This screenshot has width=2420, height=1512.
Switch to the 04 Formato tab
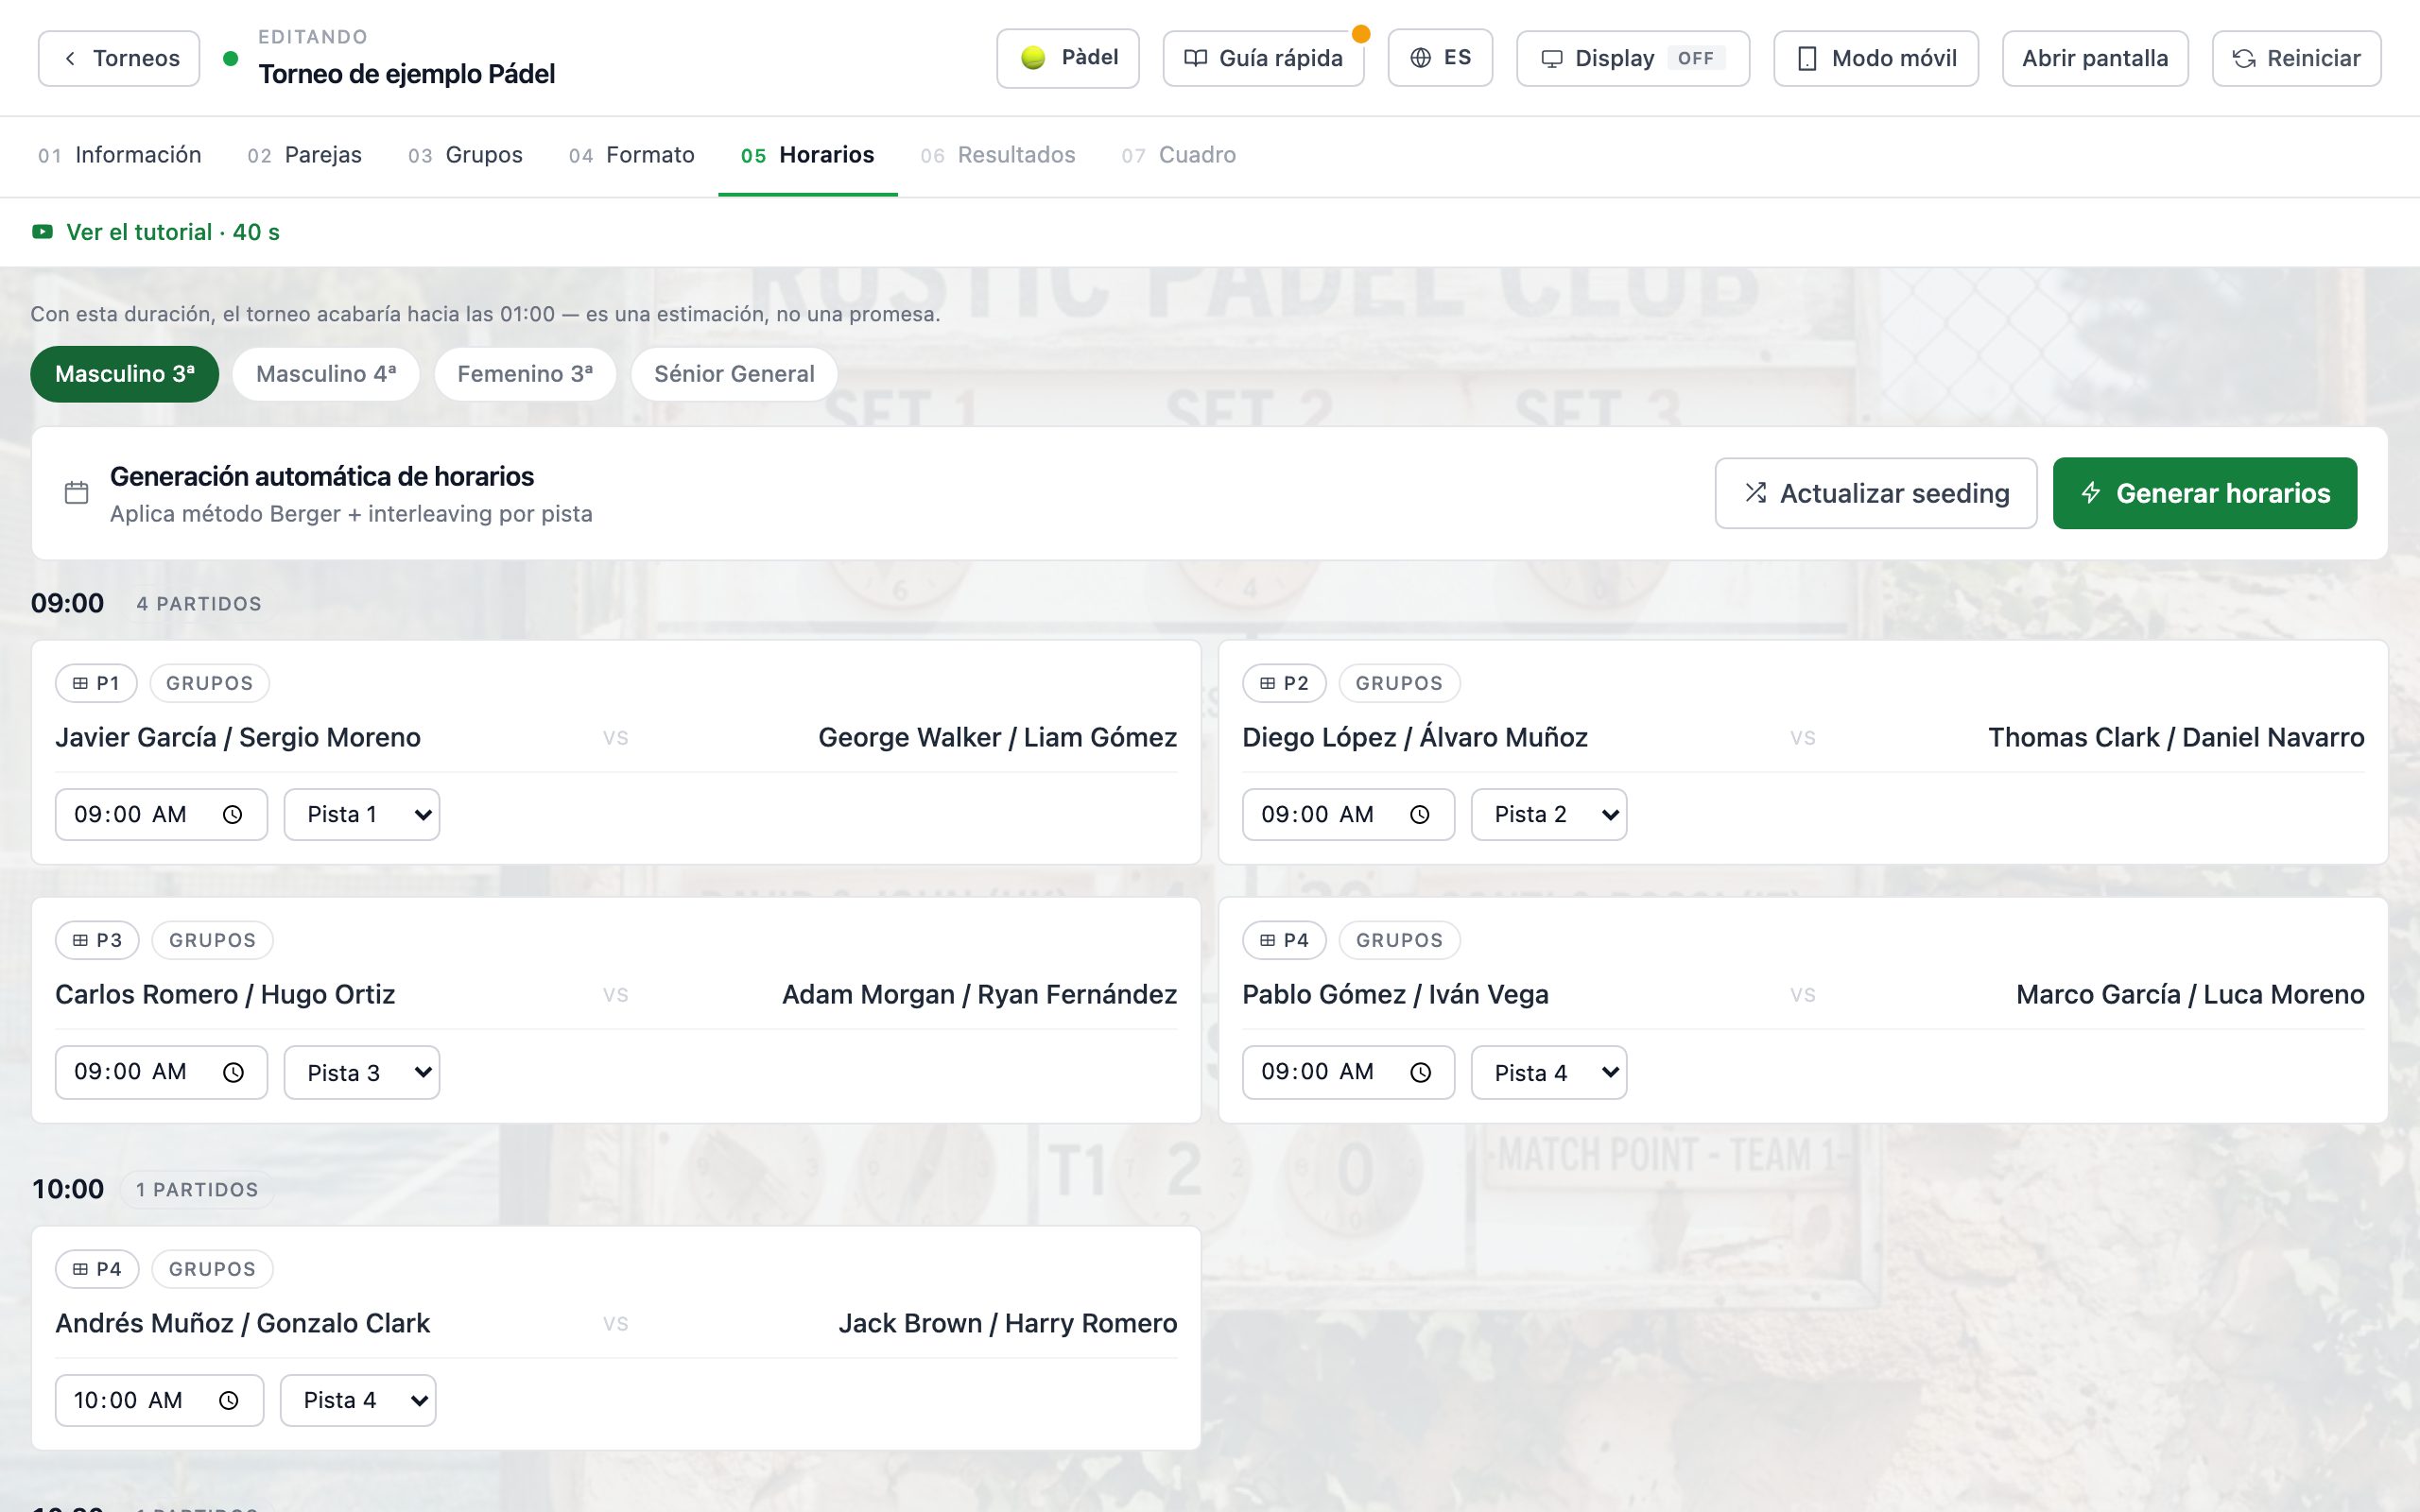[x=632, y=155]
